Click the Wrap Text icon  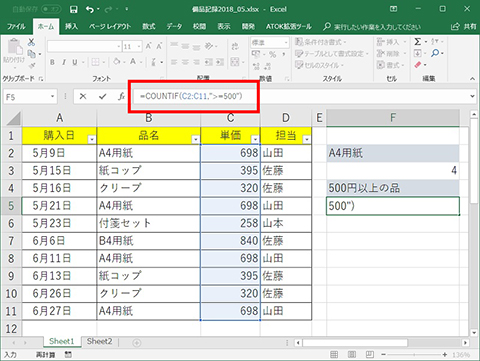pos(235,46)
